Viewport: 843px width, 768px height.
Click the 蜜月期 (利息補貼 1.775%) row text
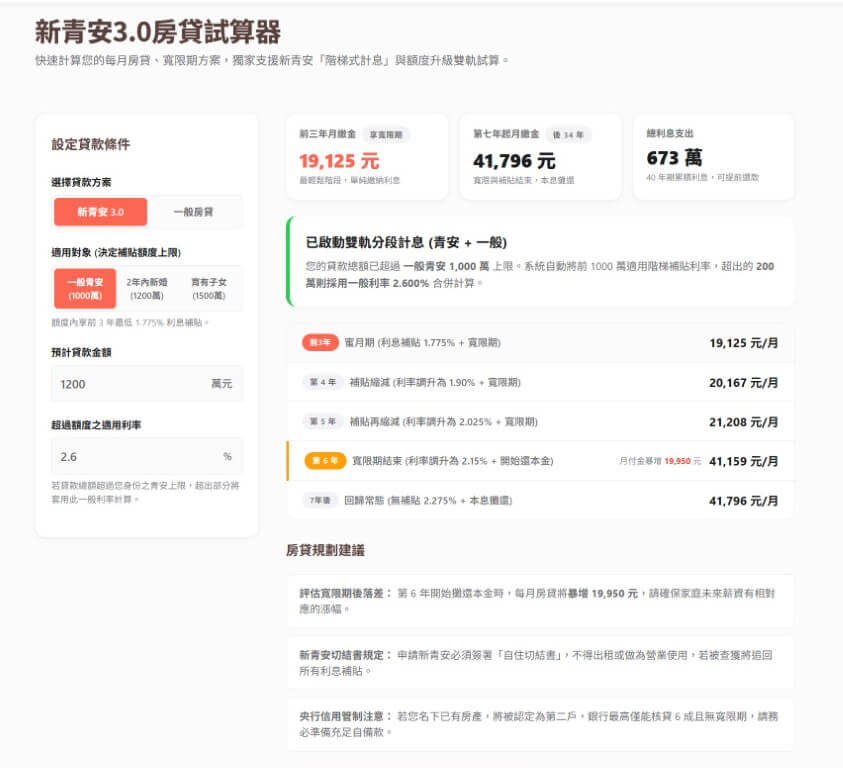pos(423,343)
